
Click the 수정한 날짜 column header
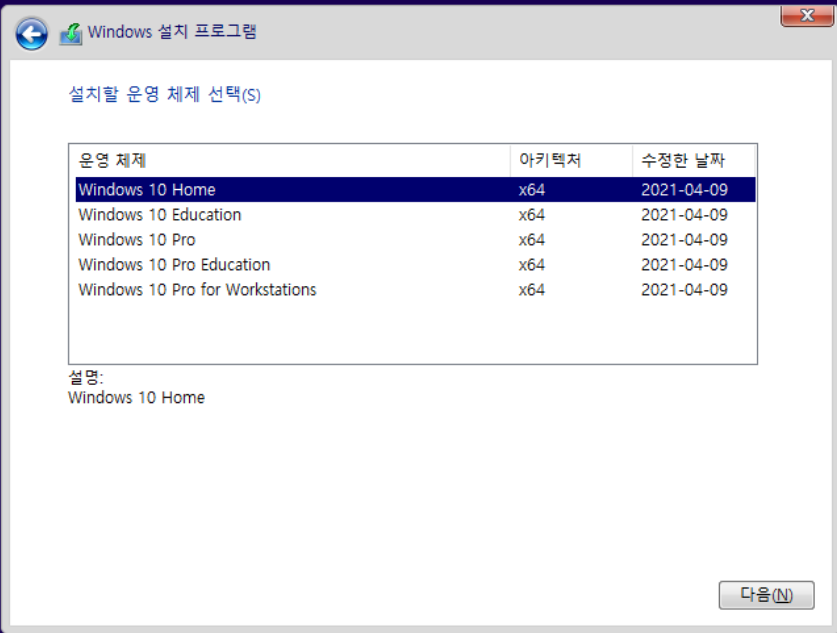(693, 160)
